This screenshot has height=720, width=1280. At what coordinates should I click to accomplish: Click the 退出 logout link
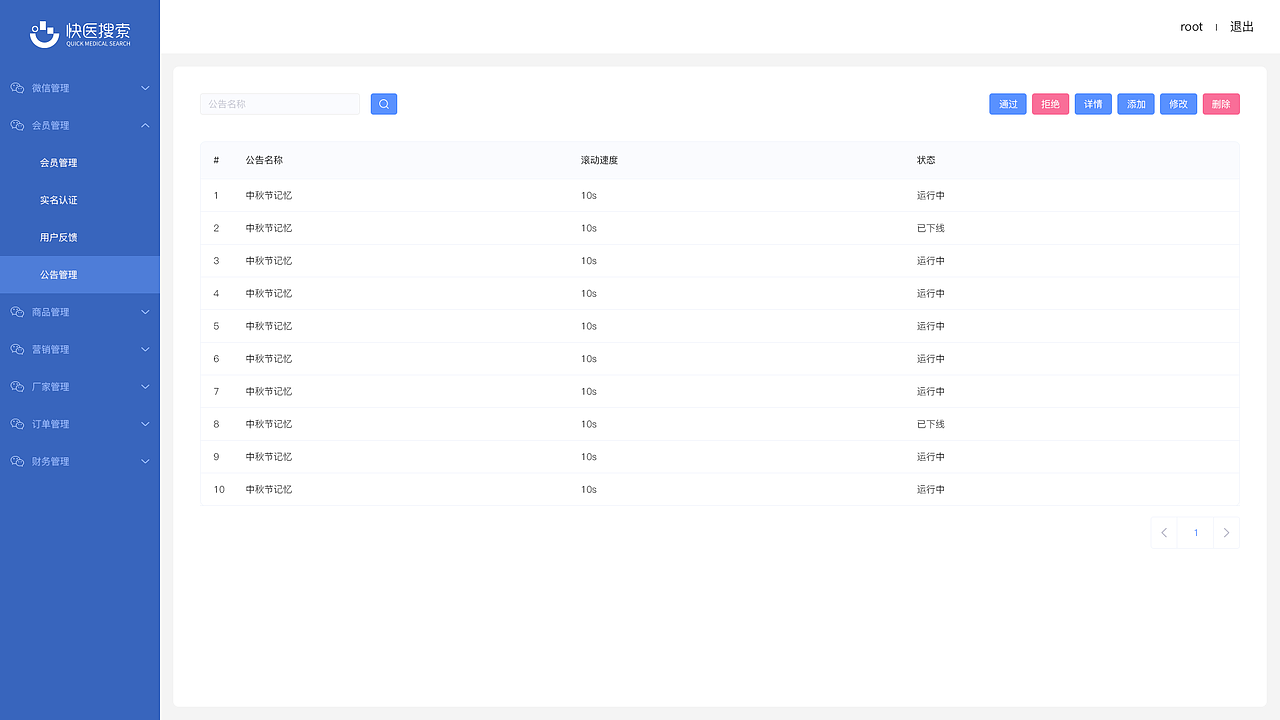pyautogui.click(x=1242, y=27)
